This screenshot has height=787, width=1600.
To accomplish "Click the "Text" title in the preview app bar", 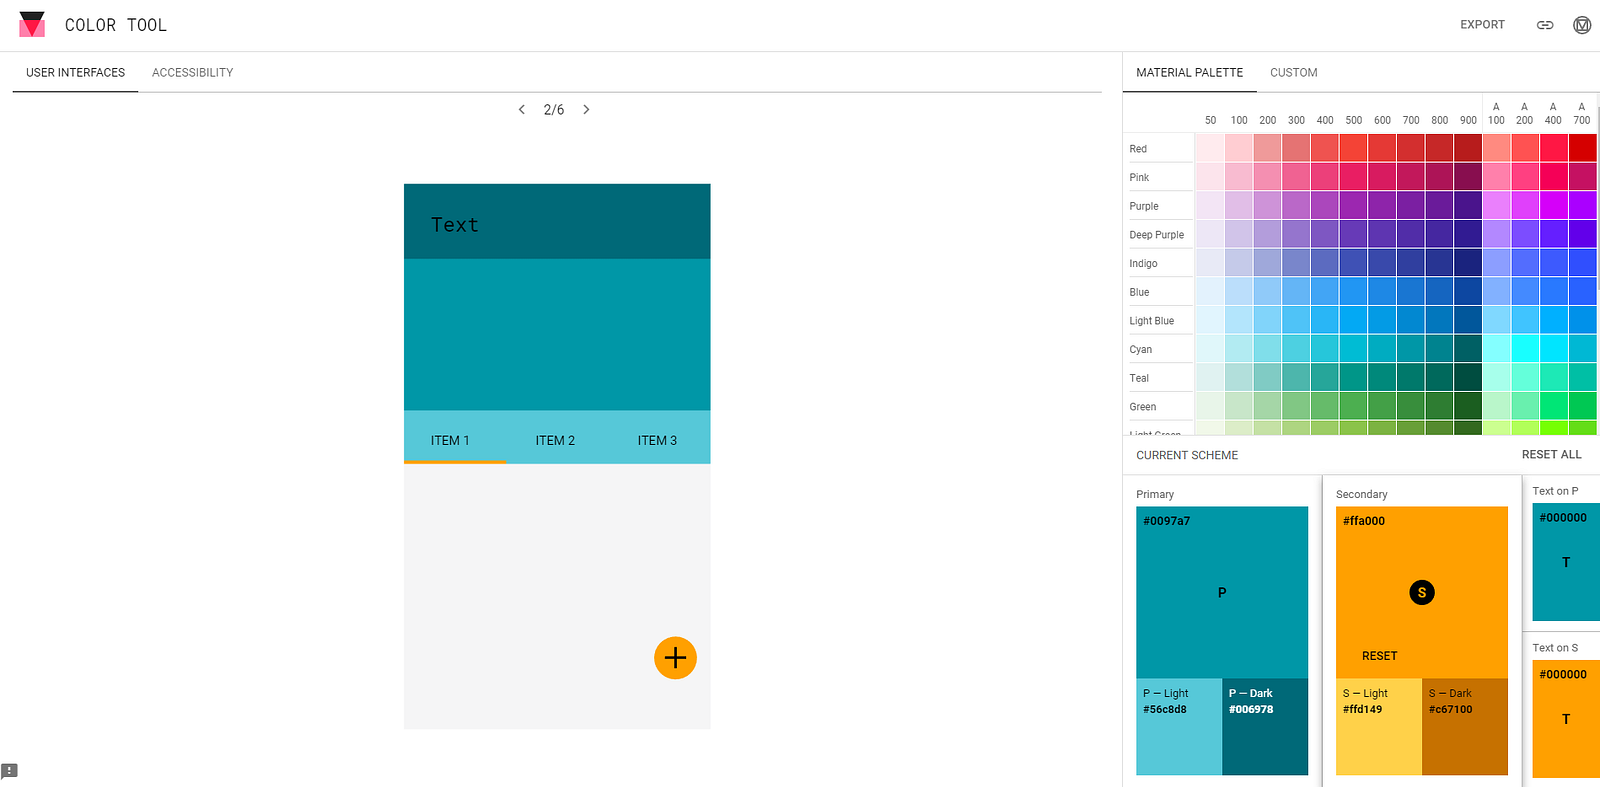I will tap(455, 225).
